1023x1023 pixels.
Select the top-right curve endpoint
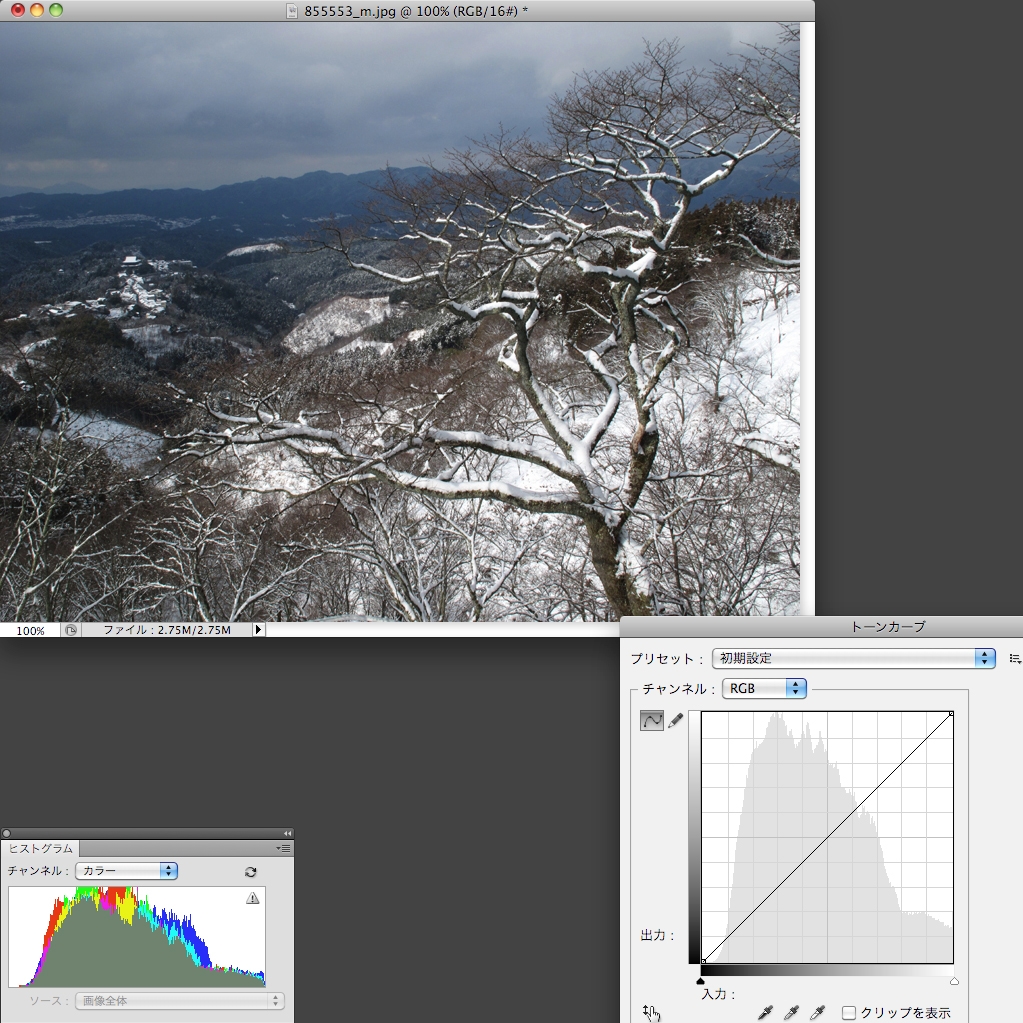pos(951,714)
